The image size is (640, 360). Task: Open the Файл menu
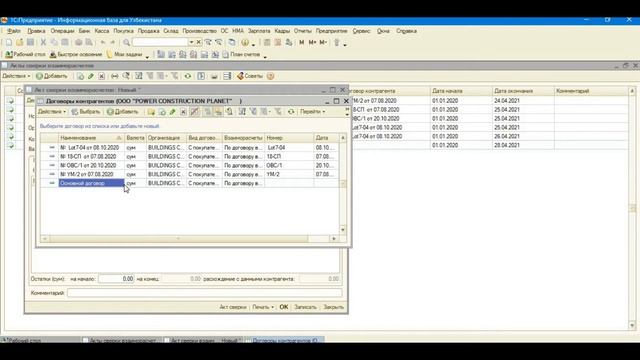click(x=13, y=31)
